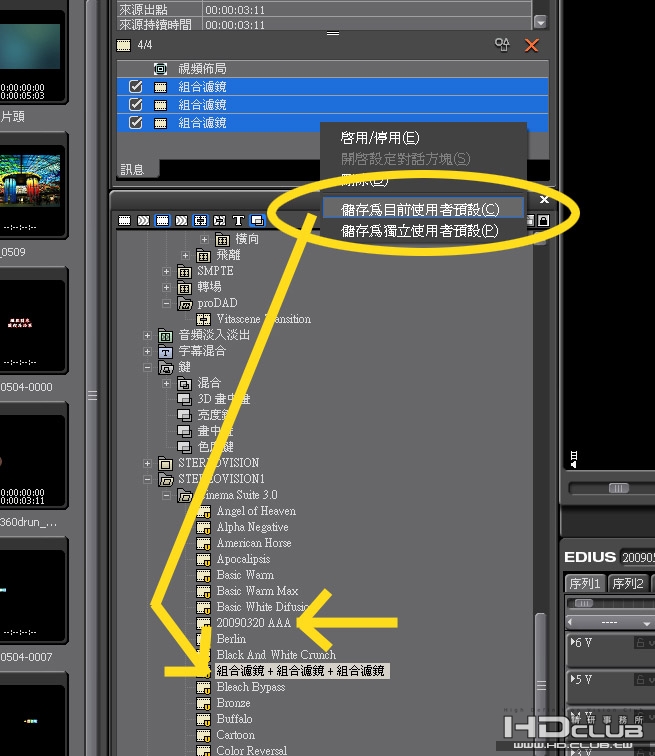Expand the 轉場 folder

tap(166, 287)
